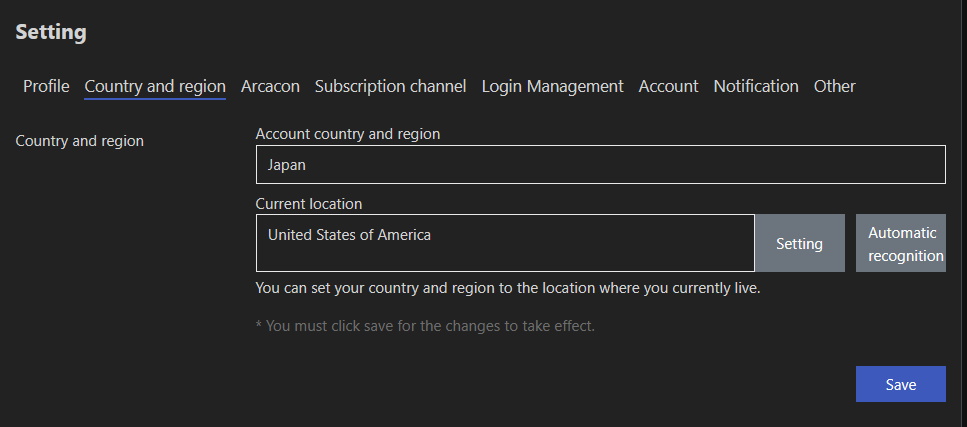Switch to the Arcacon tab

(x=270, y=86)
